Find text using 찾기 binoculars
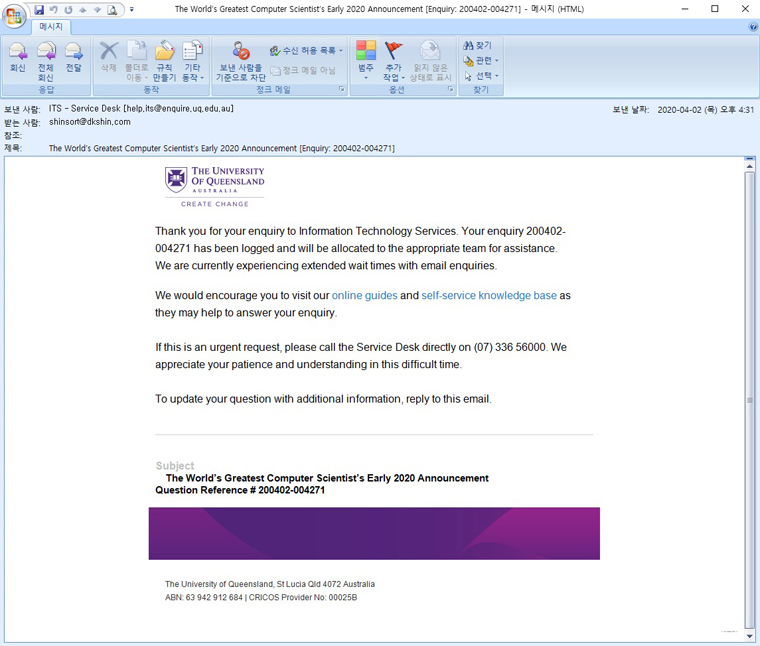Image resolution: width=760 pixels, height=646 pixels. [477, 45]
